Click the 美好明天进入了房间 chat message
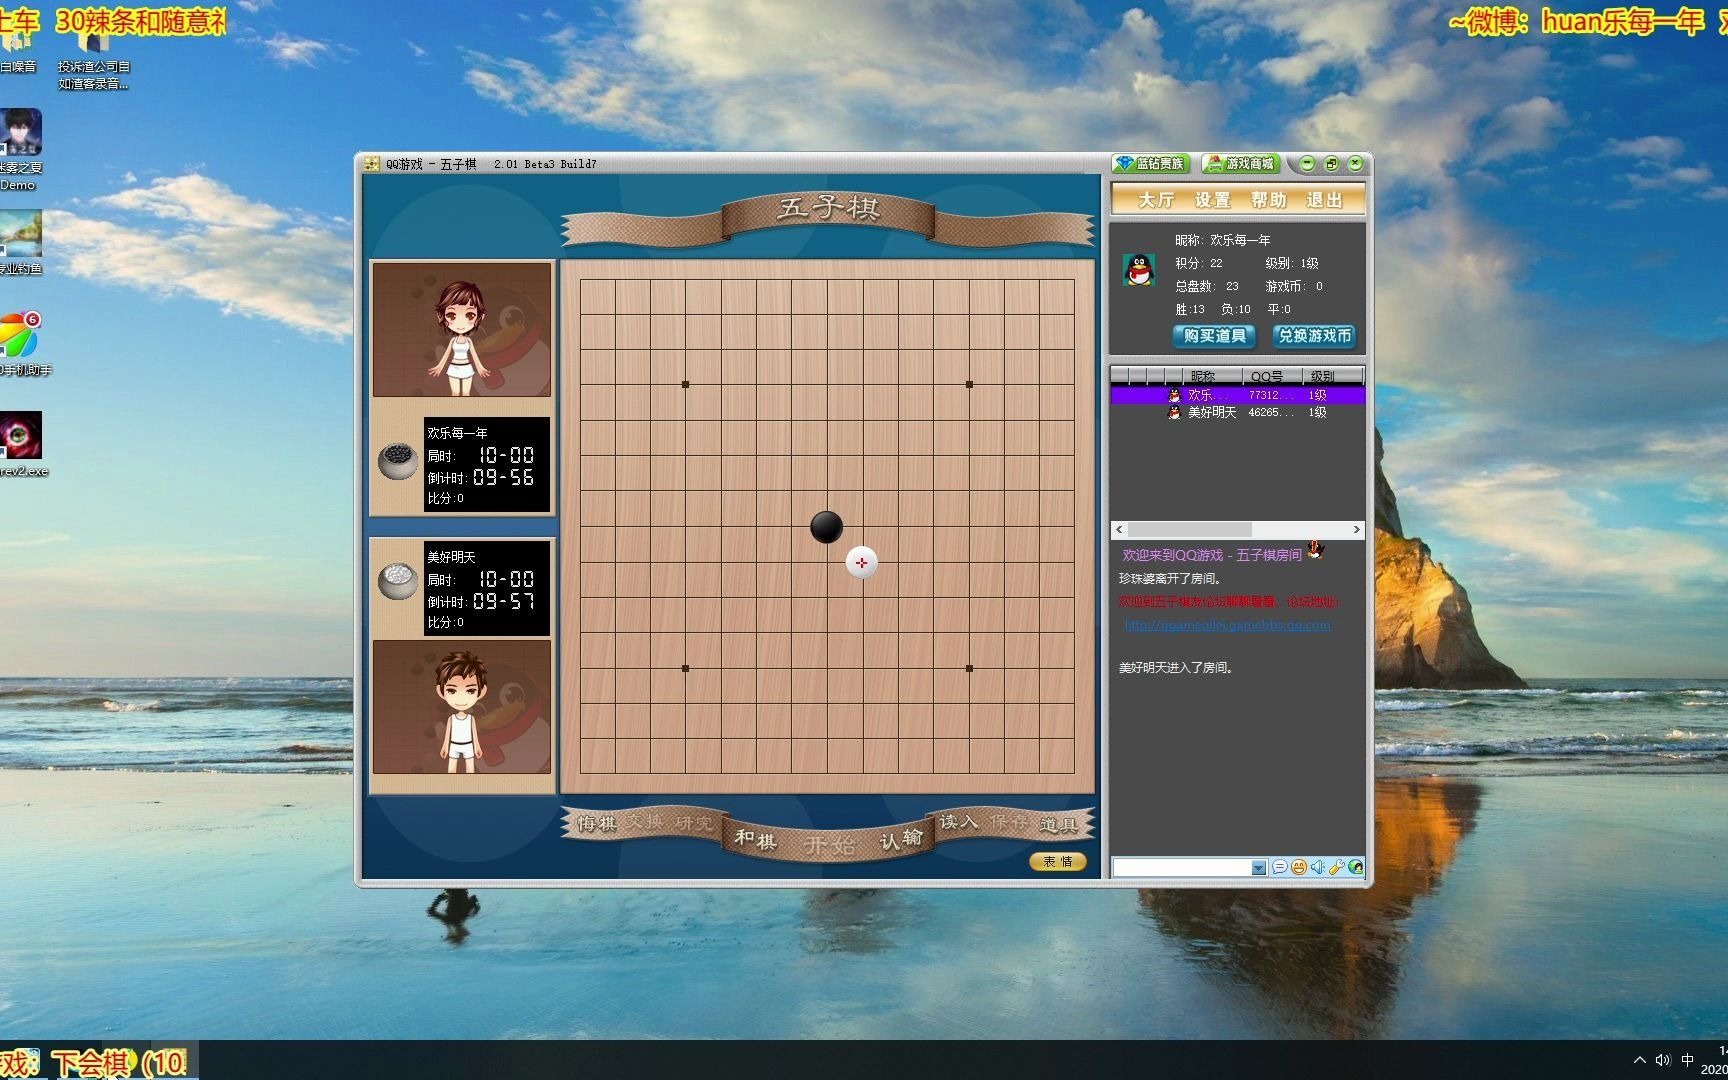The image size is (1728, 1080). 1176,667
